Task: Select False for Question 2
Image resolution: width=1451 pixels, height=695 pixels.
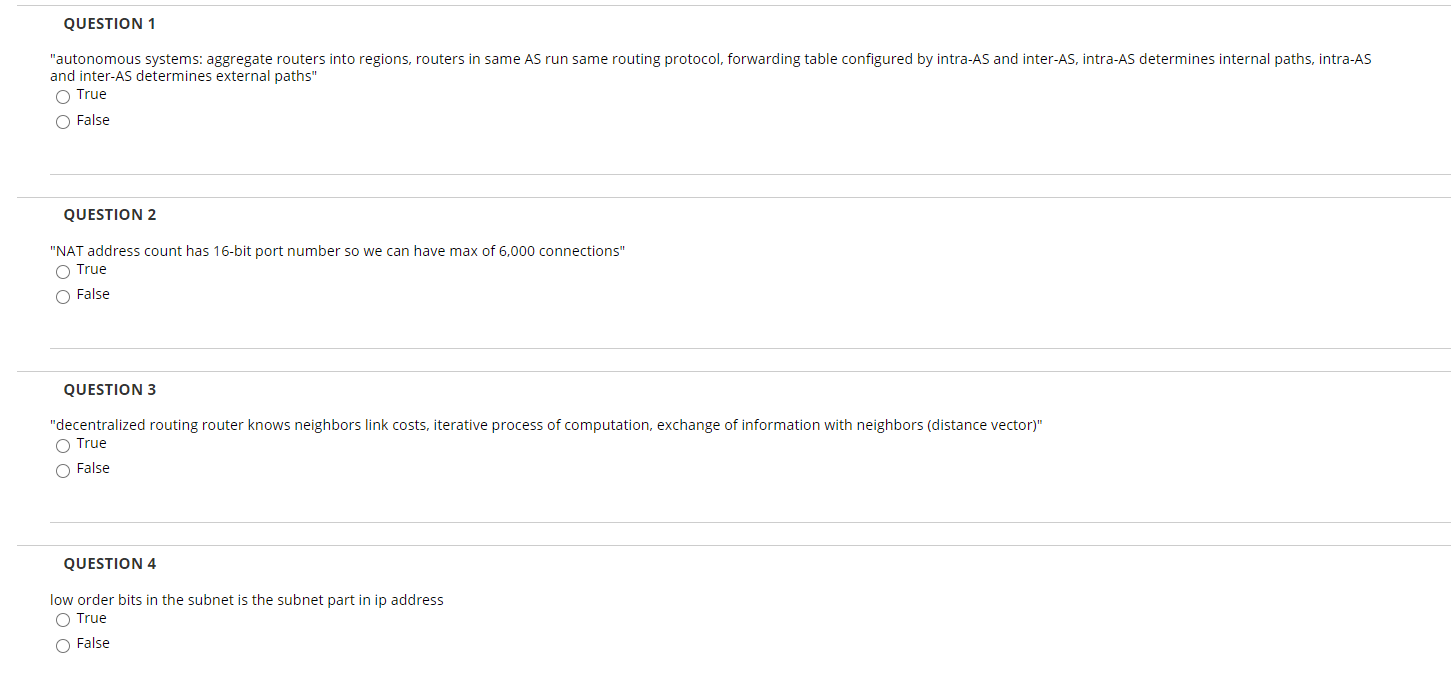Action: click(62, 296)
